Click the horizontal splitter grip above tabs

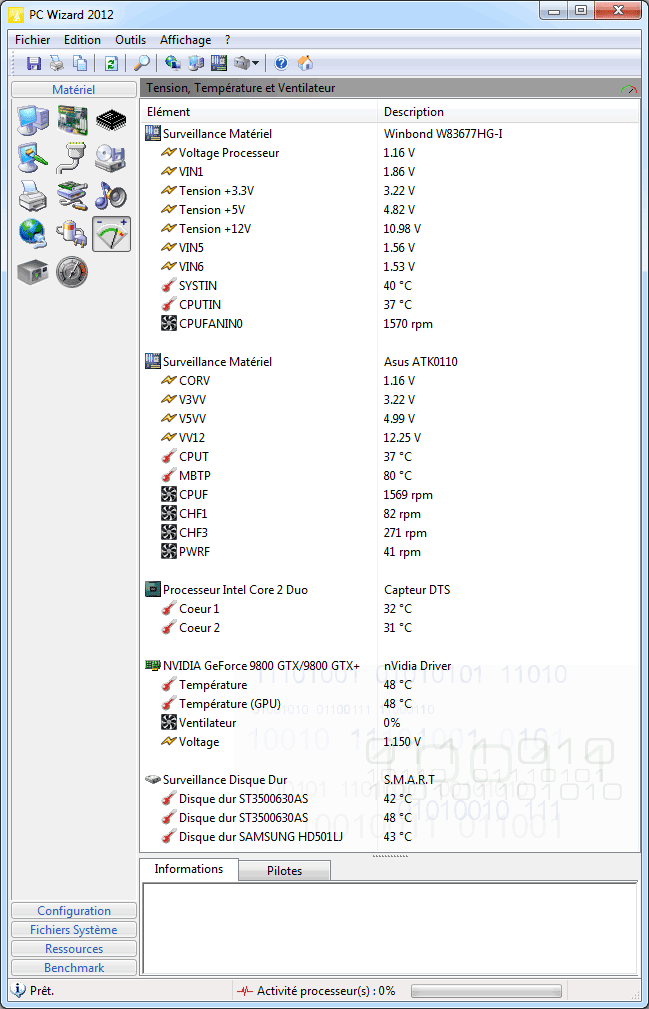pos(390,856)
